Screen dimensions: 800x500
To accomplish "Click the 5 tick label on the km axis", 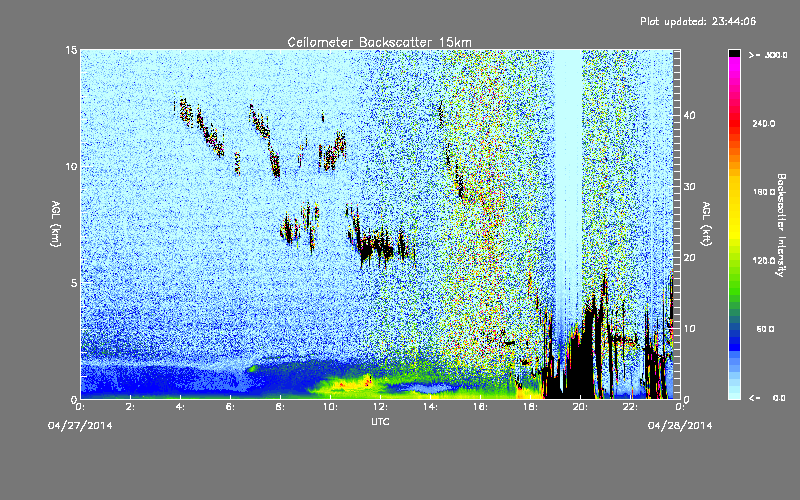I will 74,283.
